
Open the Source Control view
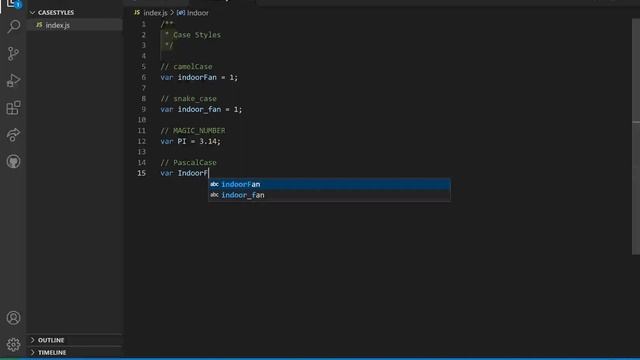(13, 53)
